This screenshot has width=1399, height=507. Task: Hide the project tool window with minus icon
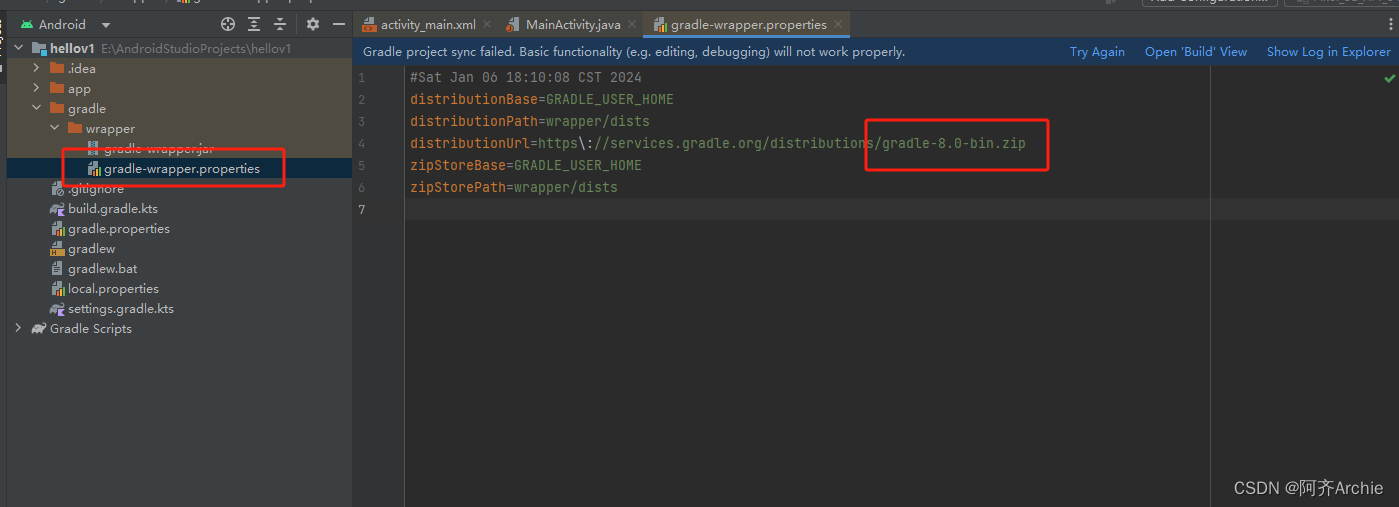tap(339, 24)
